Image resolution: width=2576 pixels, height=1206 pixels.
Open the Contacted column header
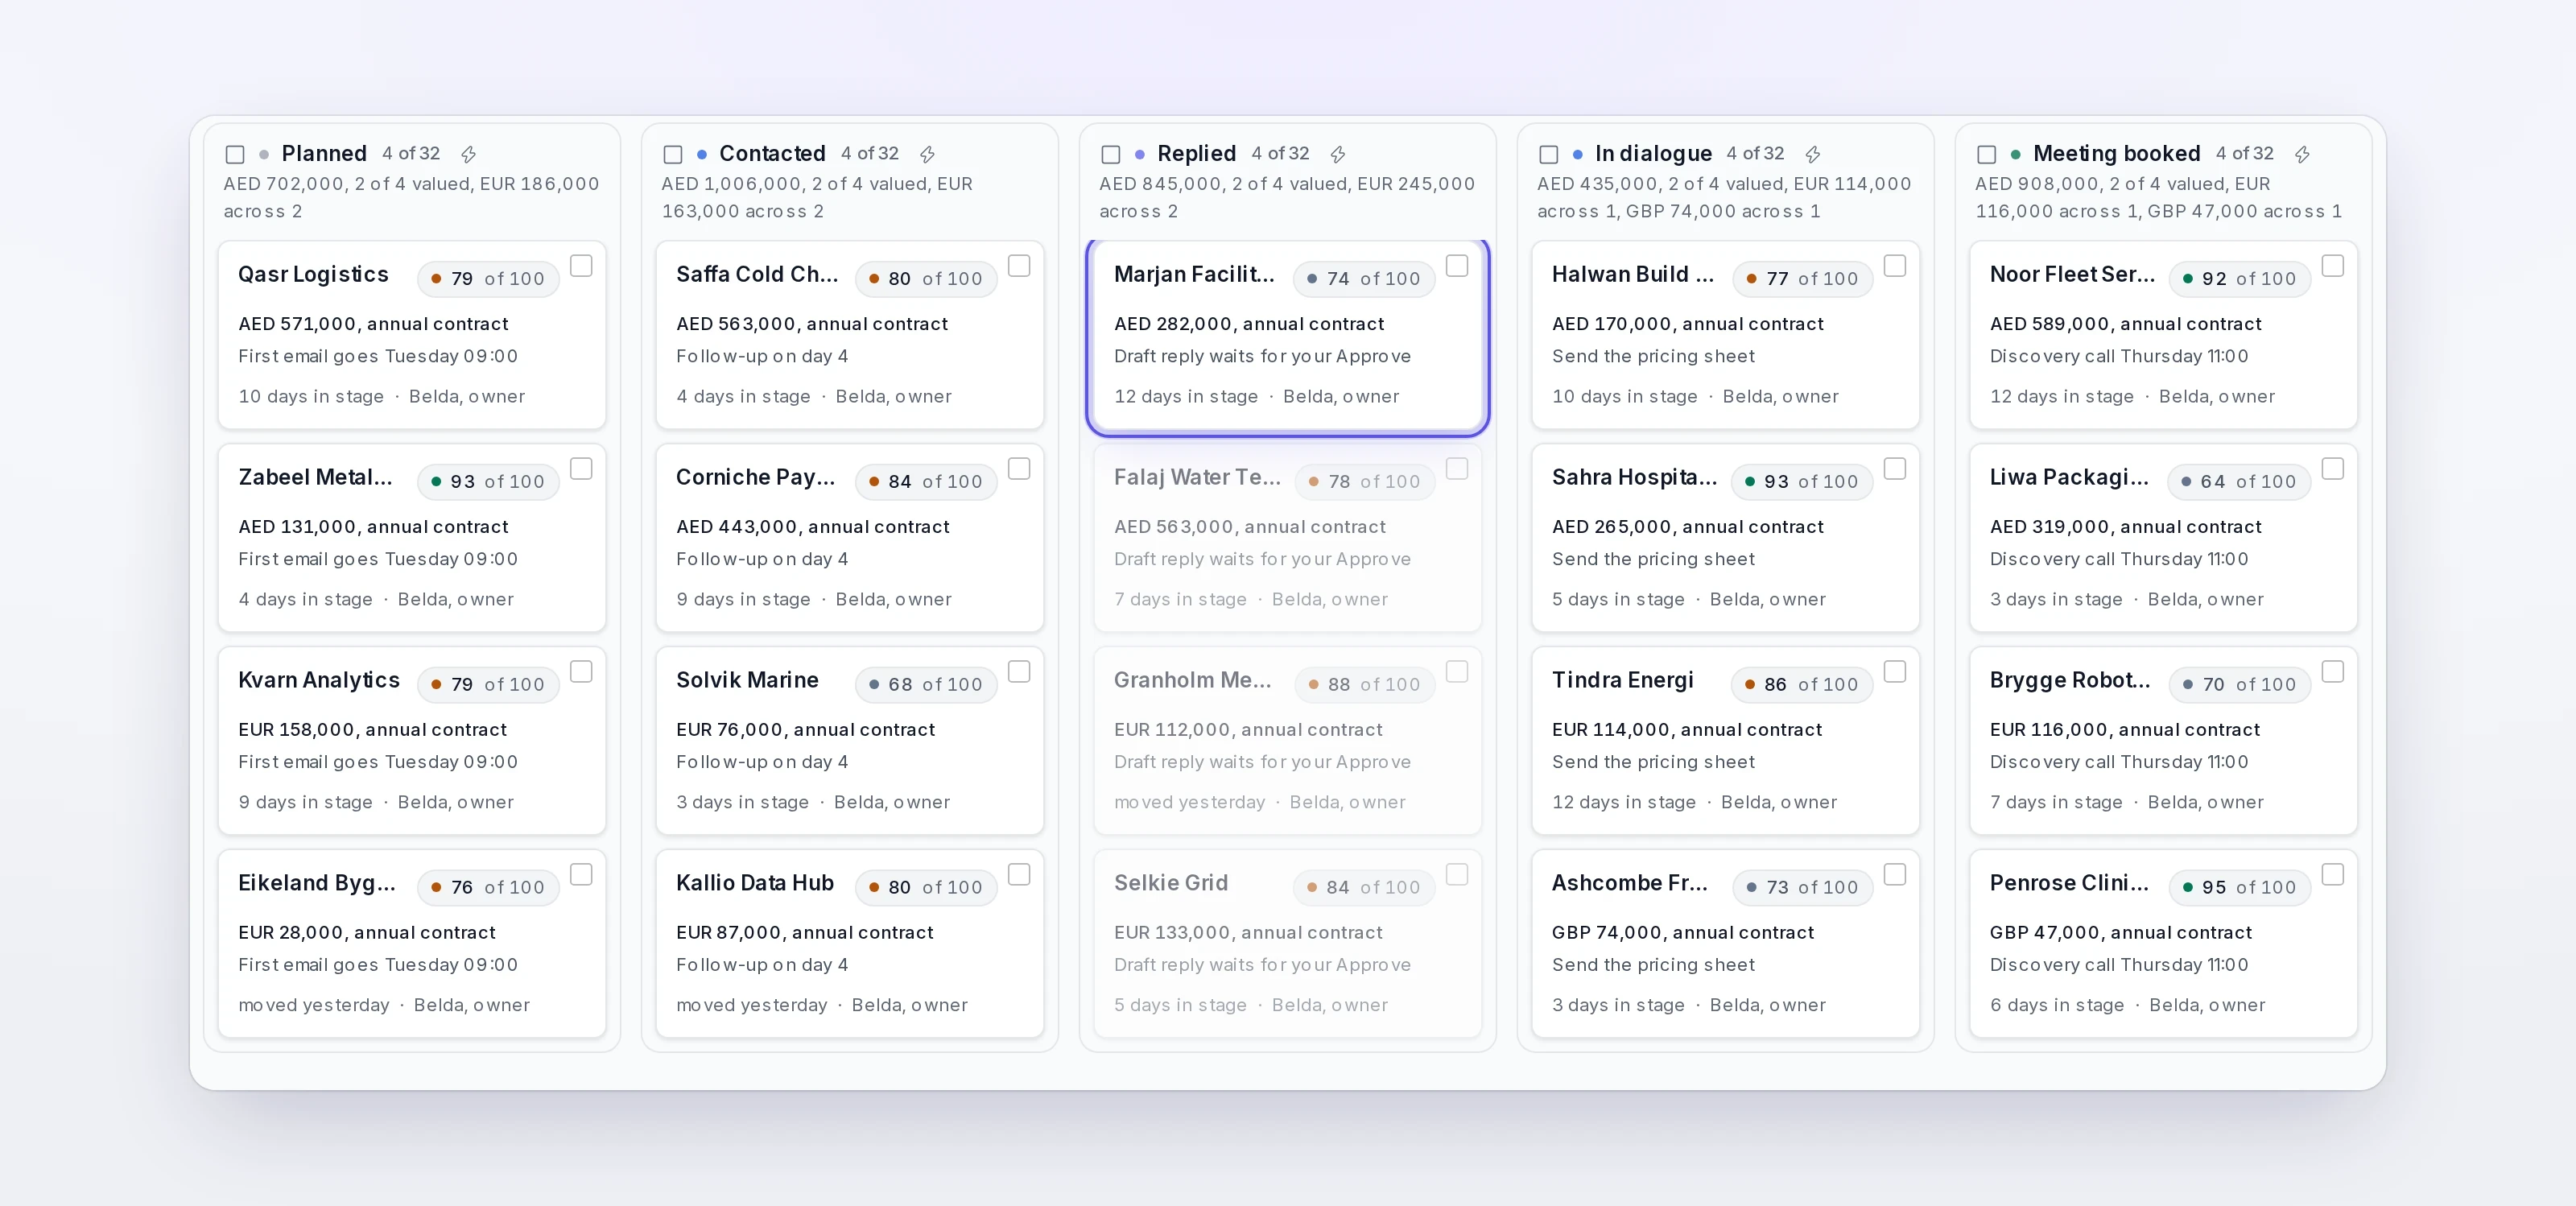pyautogui.click(x=772, y=153)
